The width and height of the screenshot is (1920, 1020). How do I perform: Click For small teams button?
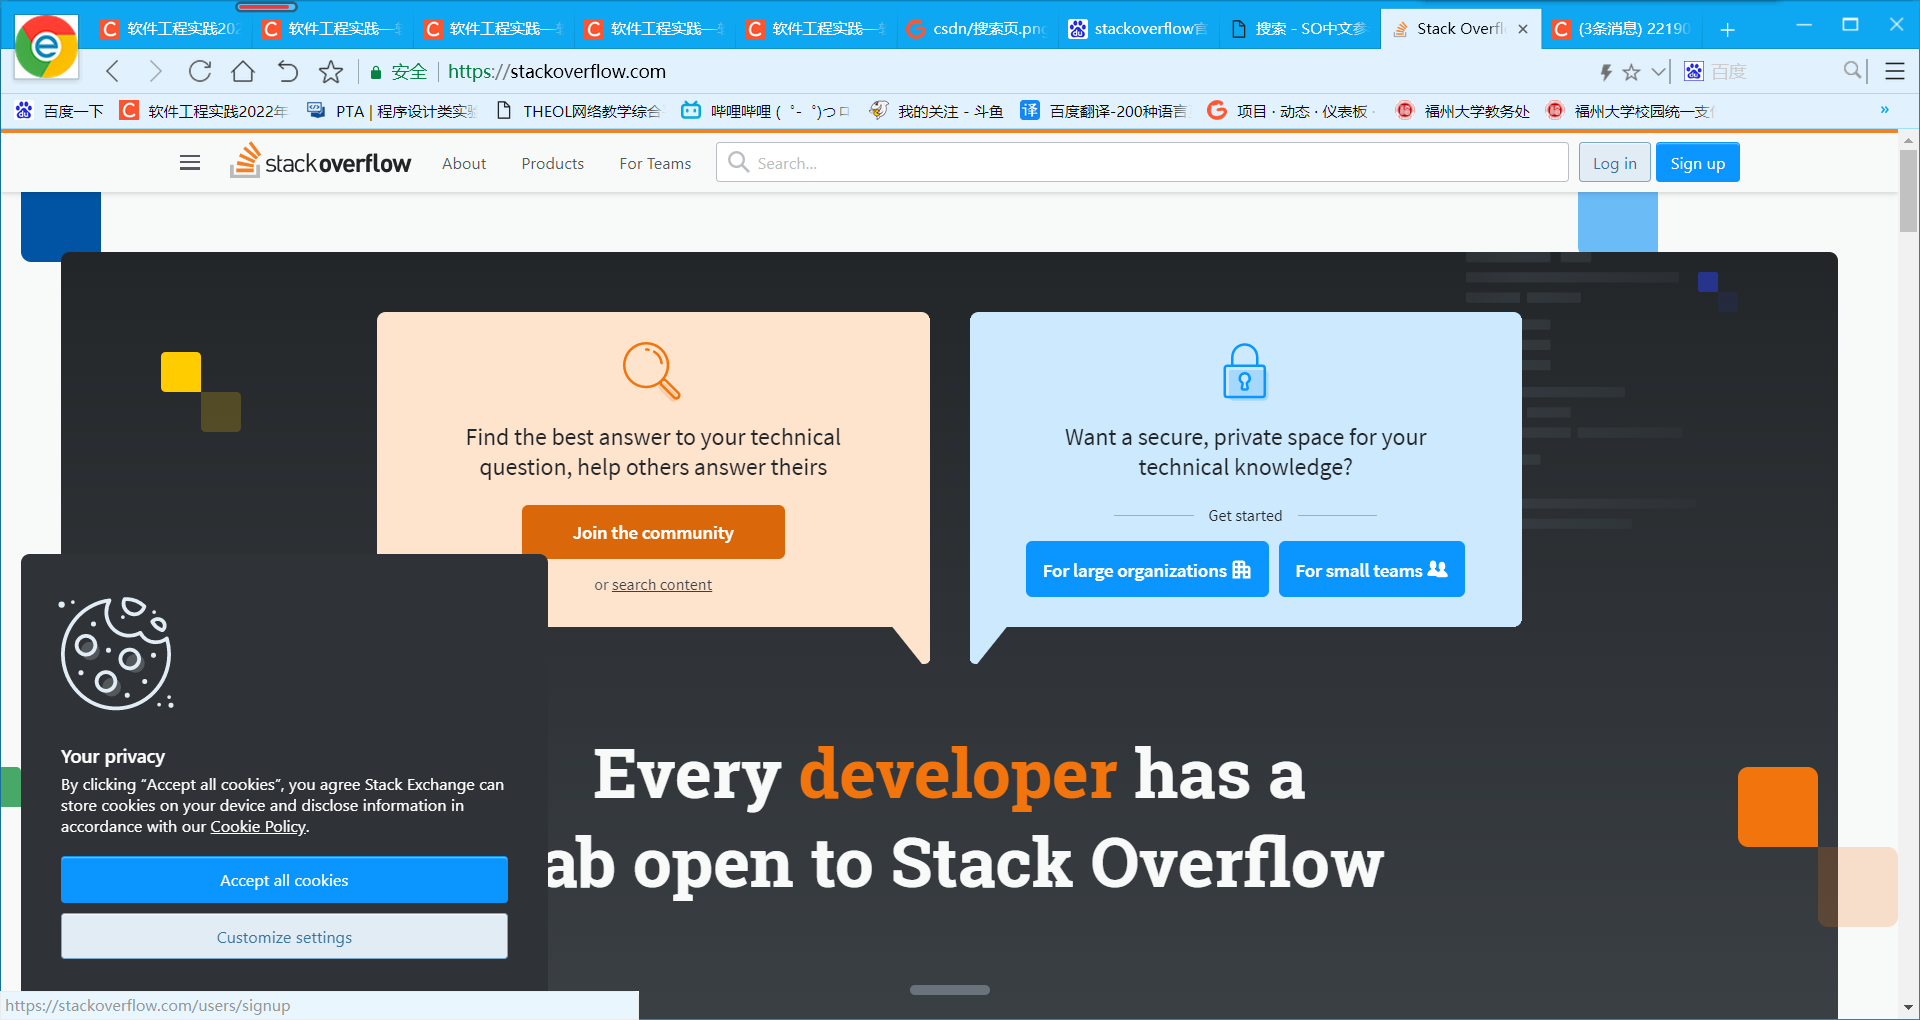point(1372,570)
